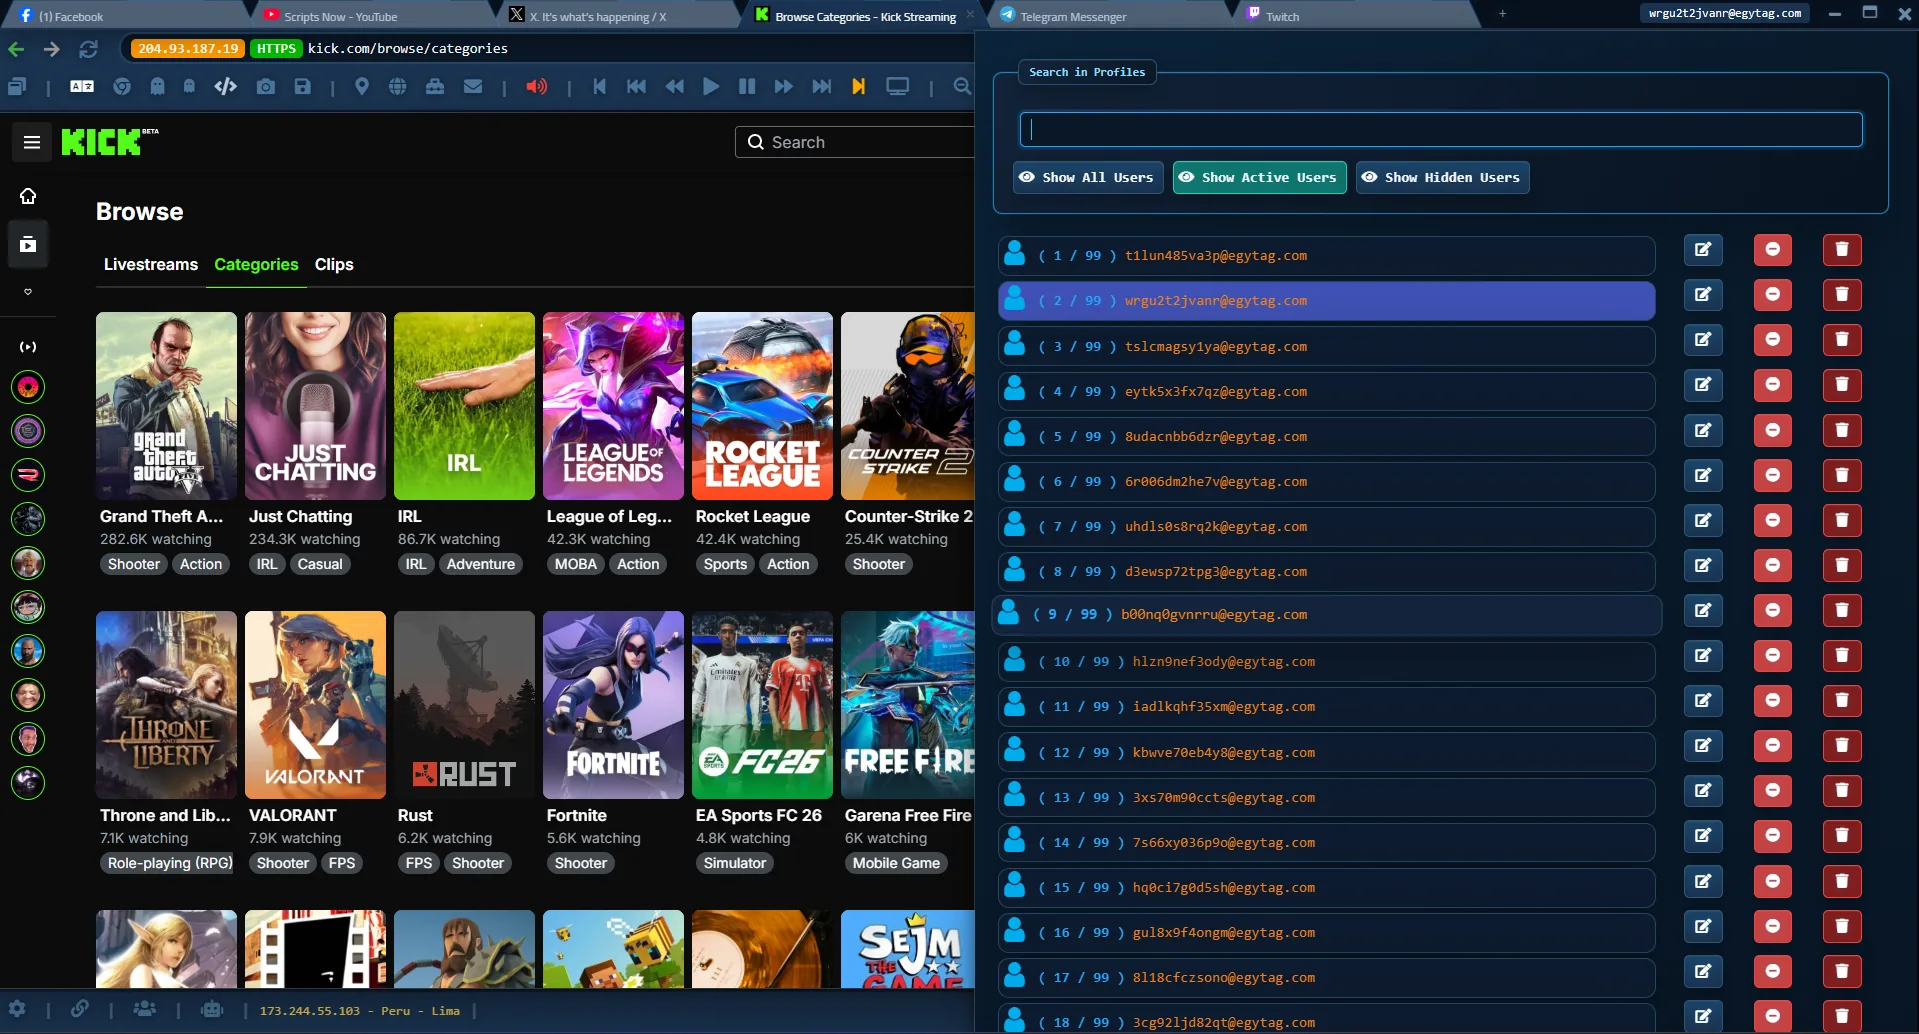Hide profile eytk5x3fx7qz@egytag.com with the minus button
This screenshot has height=1034, width=1919.
point(1773,384)
